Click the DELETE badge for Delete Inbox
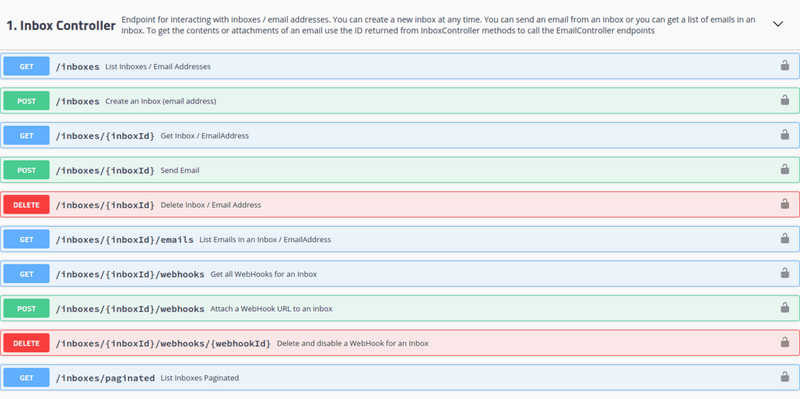The width and height of the screenshot is (800, 399). click(27, 205)
